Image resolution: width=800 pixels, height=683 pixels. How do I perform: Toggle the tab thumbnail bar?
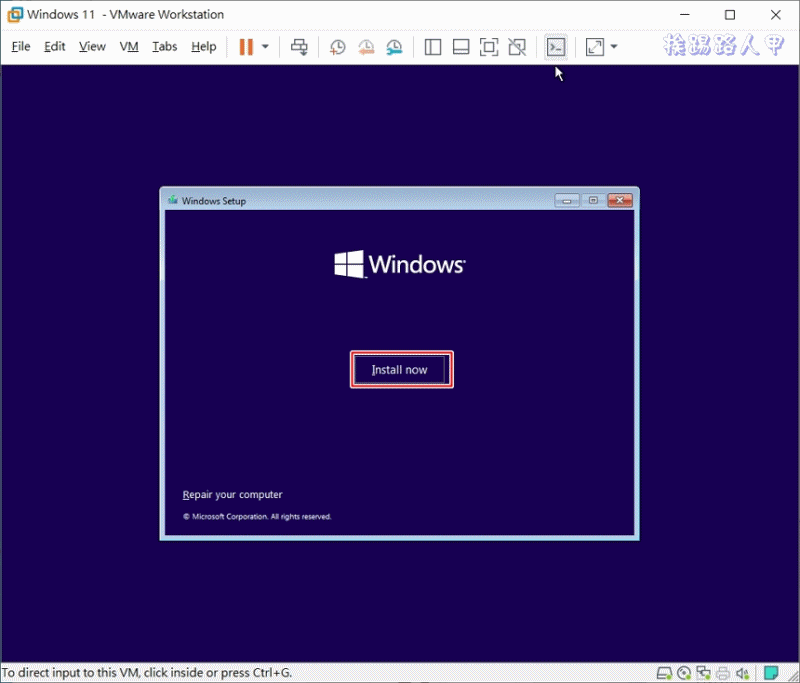point(461,46)
